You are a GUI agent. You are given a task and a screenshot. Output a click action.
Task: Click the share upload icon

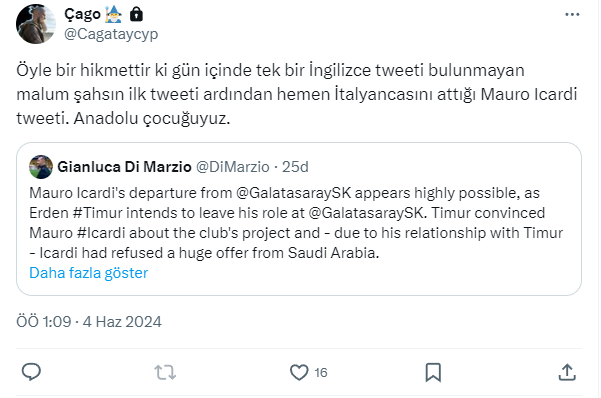[567, 372]
